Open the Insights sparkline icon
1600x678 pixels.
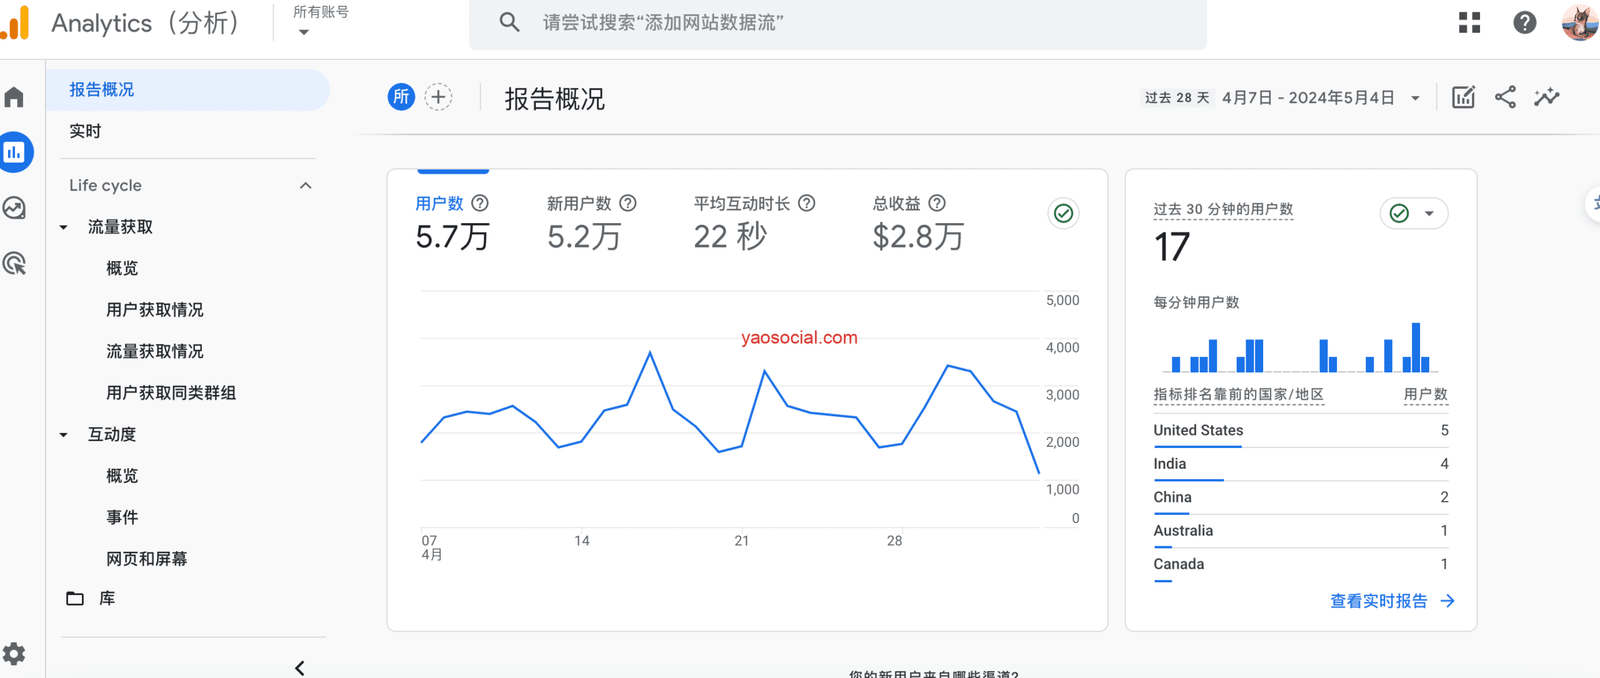(1547, 97)
